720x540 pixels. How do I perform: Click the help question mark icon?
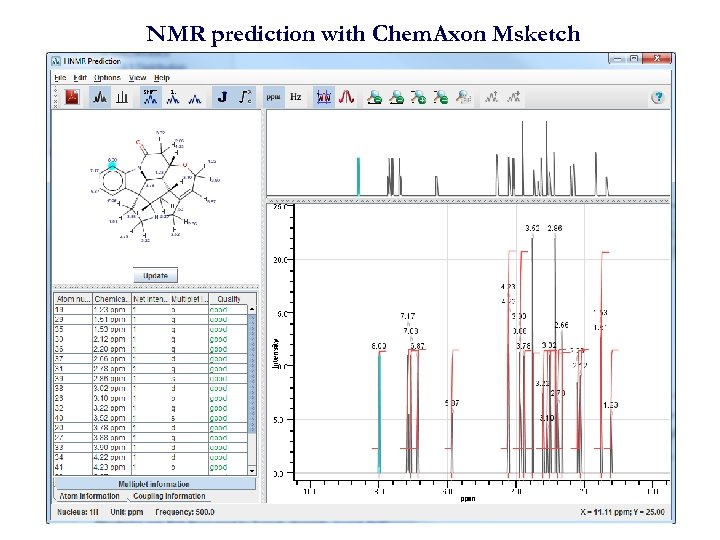click(x=658, y=97)
